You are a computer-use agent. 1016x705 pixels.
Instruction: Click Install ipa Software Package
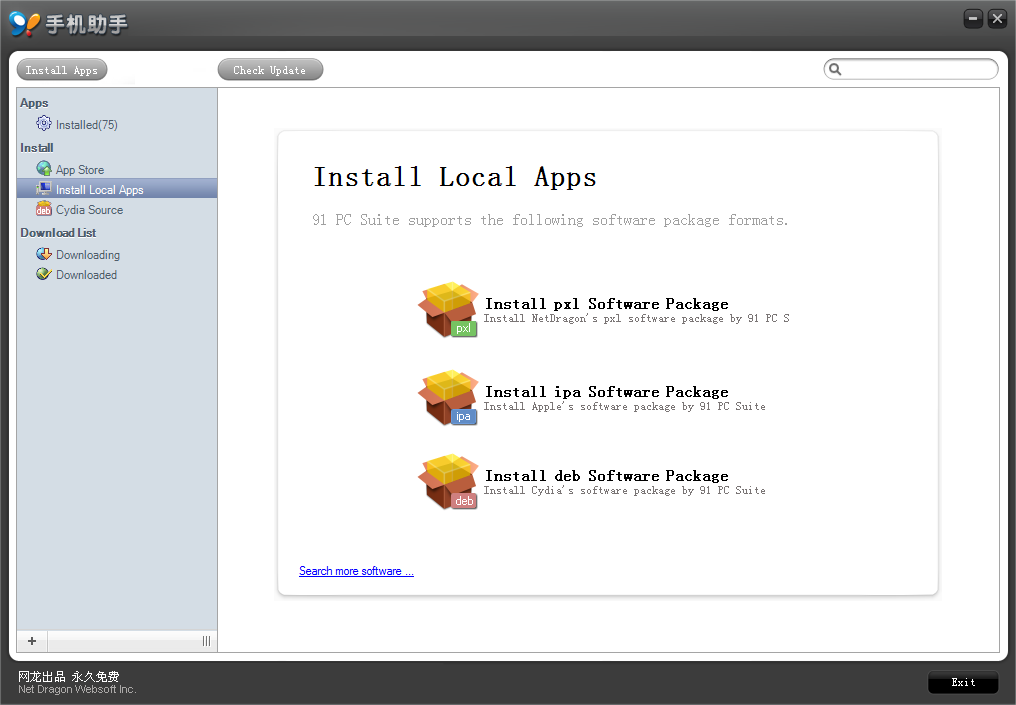(606, 392)
